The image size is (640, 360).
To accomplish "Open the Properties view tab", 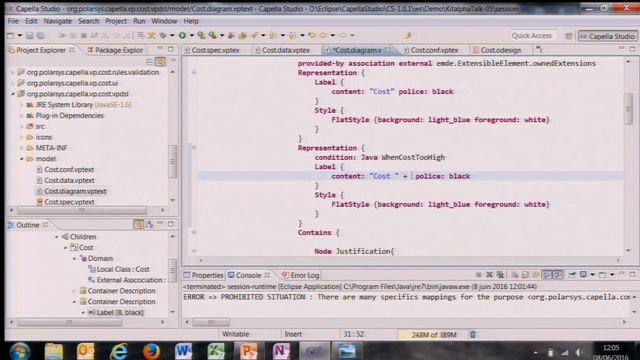I will pyautogui.click(x=203, y=276).
